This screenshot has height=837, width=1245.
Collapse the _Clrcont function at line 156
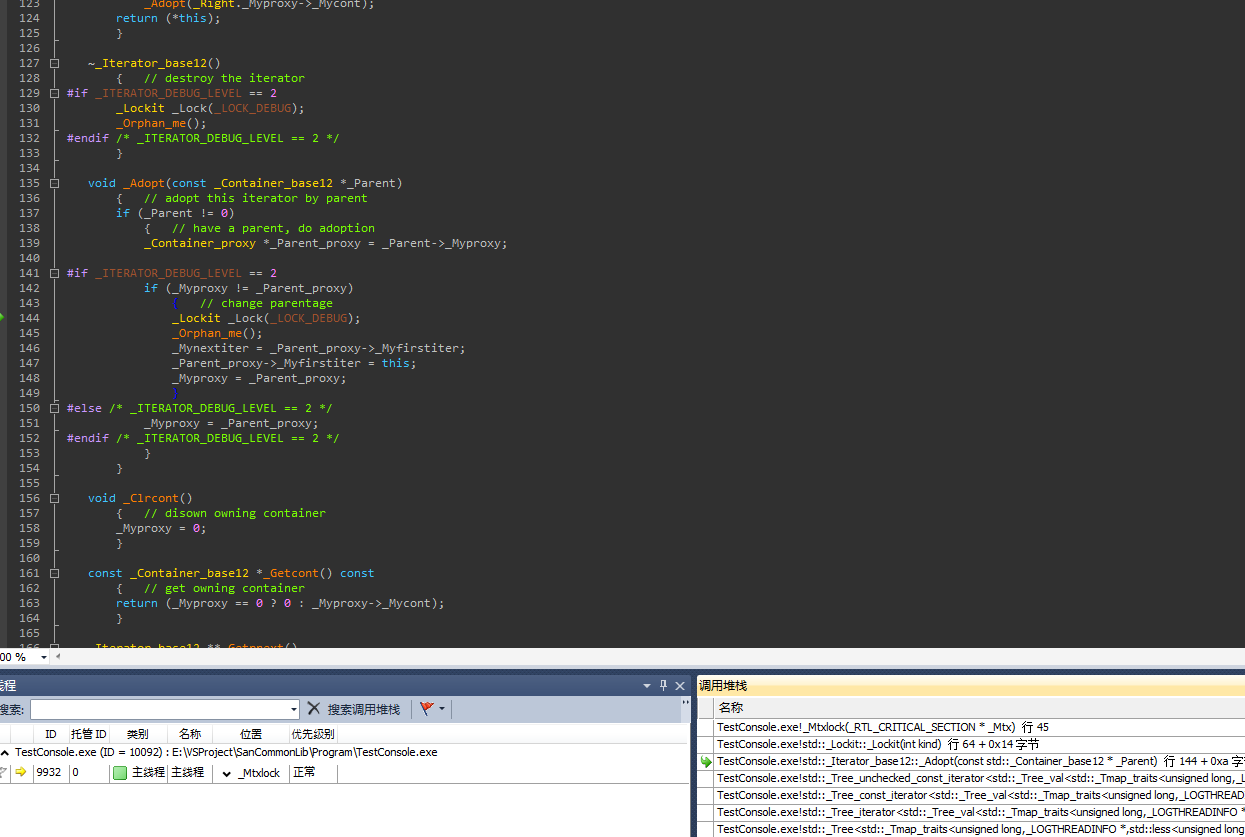(x=54, y=498)
